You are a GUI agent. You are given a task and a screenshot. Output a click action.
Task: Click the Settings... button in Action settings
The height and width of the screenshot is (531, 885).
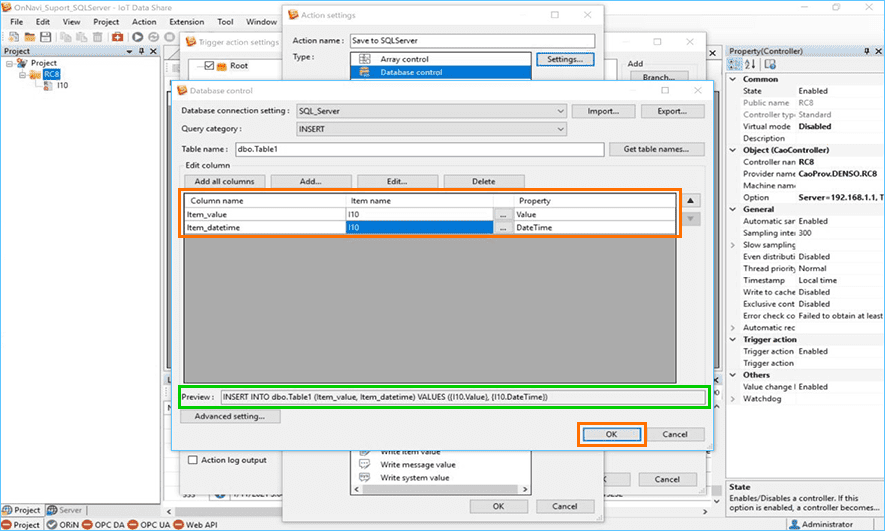point(565,59)
